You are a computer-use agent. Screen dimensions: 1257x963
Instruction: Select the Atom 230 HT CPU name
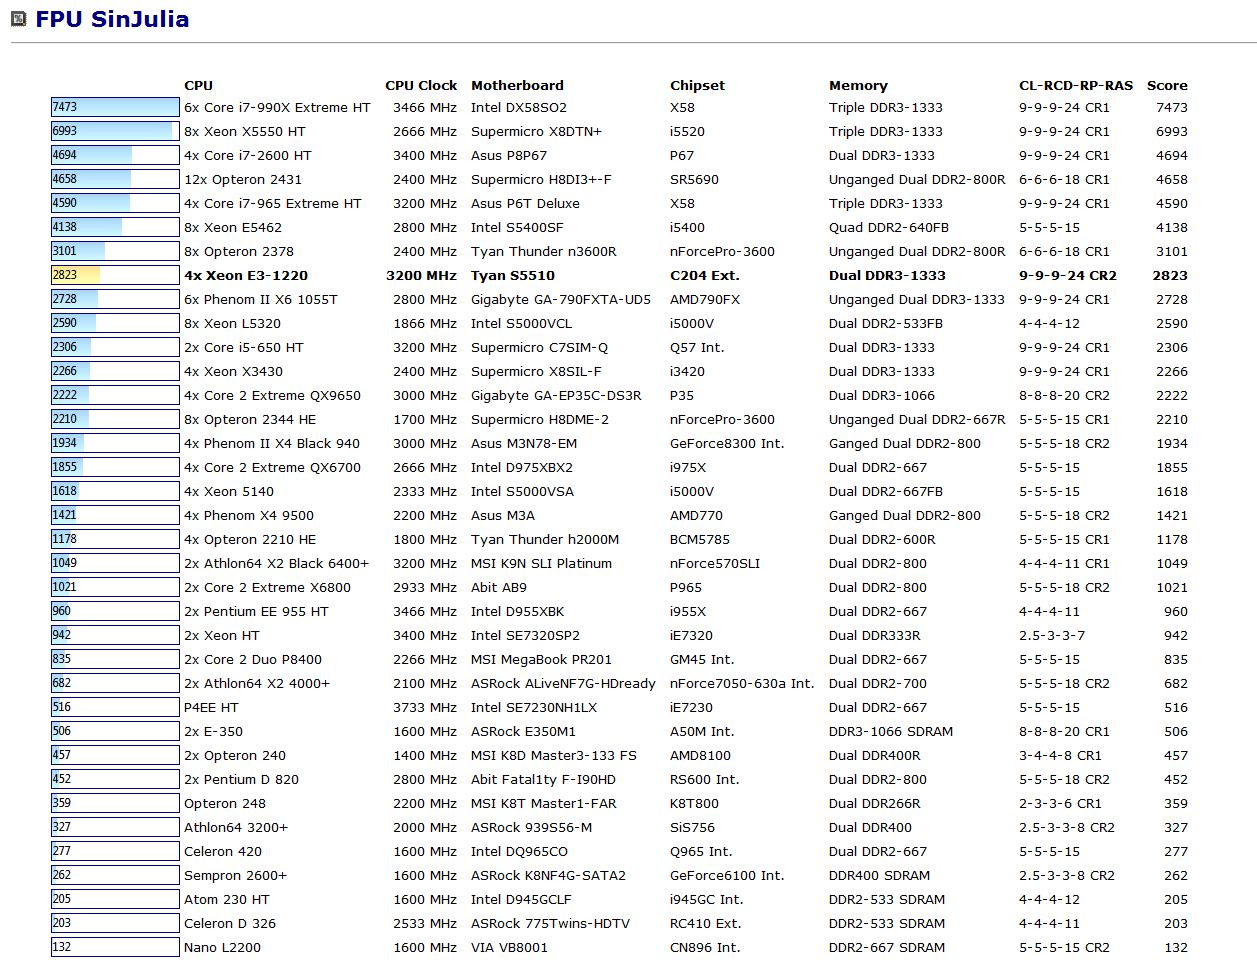click(x=227, y=899)
